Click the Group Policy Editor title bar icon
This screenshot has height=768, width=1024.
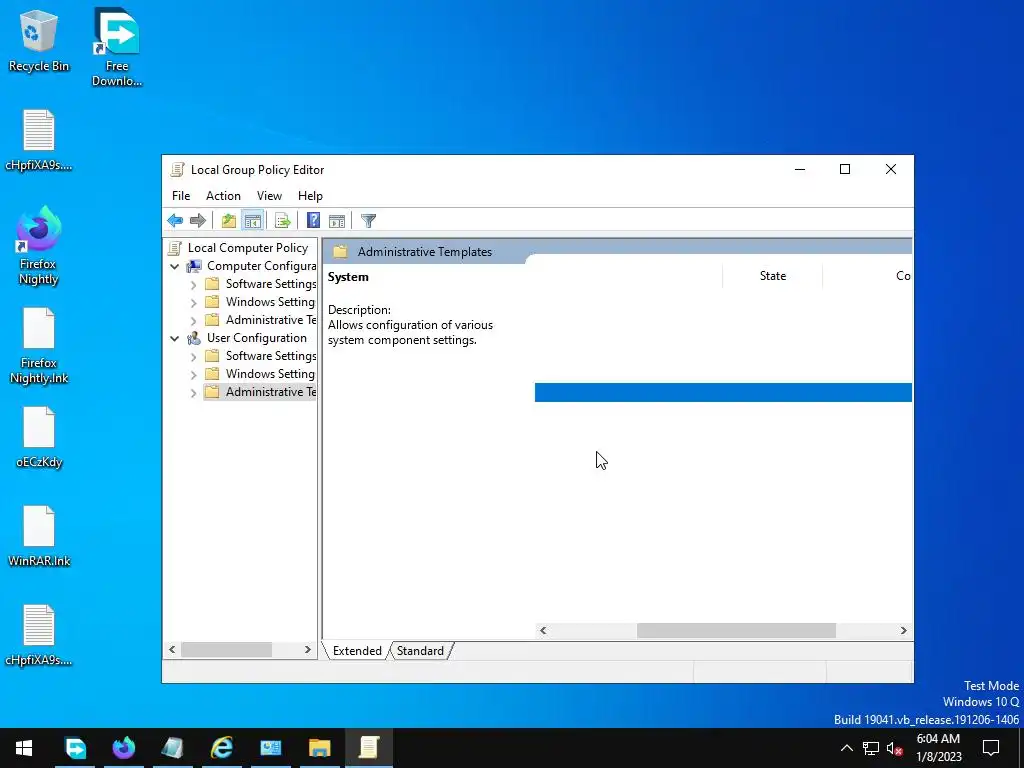[177, 170]
